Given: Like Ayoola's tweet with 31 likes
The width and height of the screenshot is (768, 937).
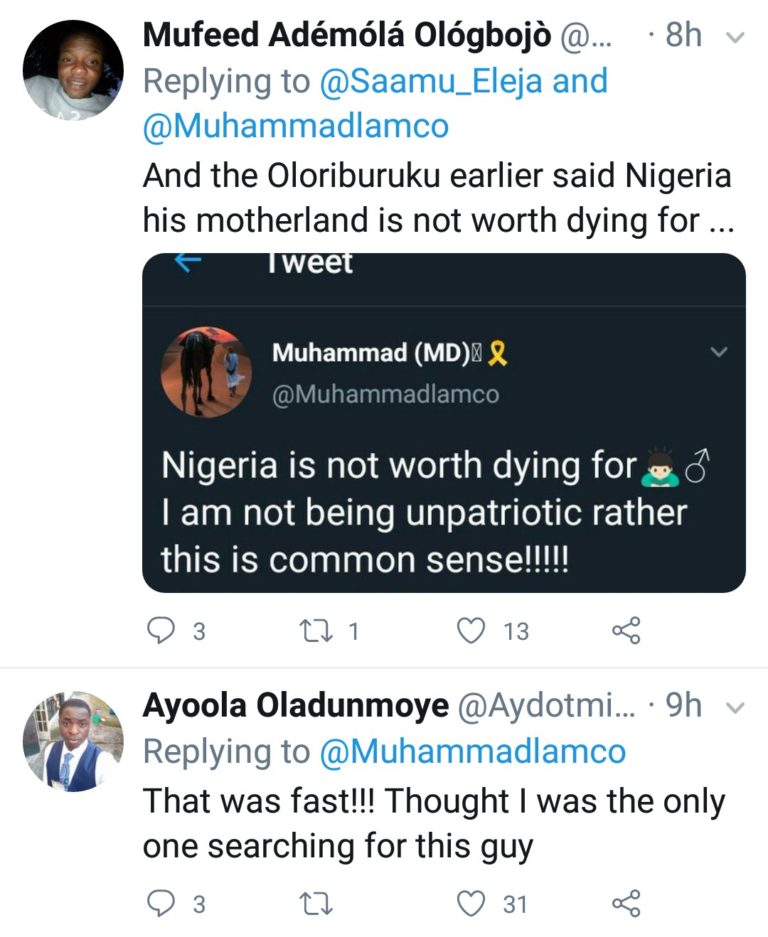Looking at the screenshot, I should 471,904.
